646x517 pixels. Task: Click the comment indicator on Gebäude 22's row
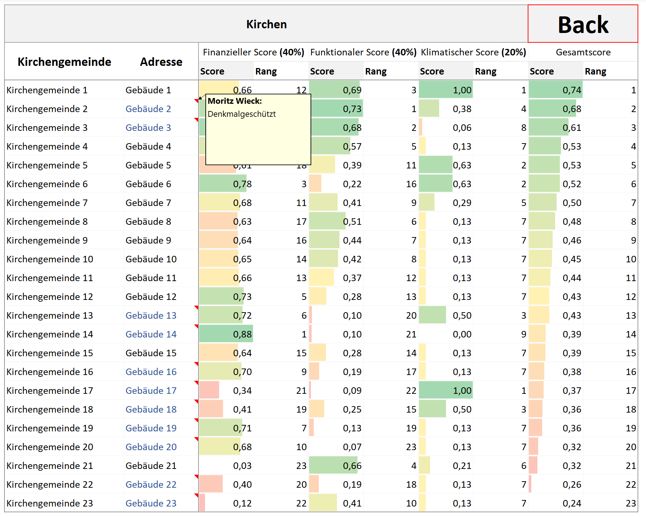(197, 477)
